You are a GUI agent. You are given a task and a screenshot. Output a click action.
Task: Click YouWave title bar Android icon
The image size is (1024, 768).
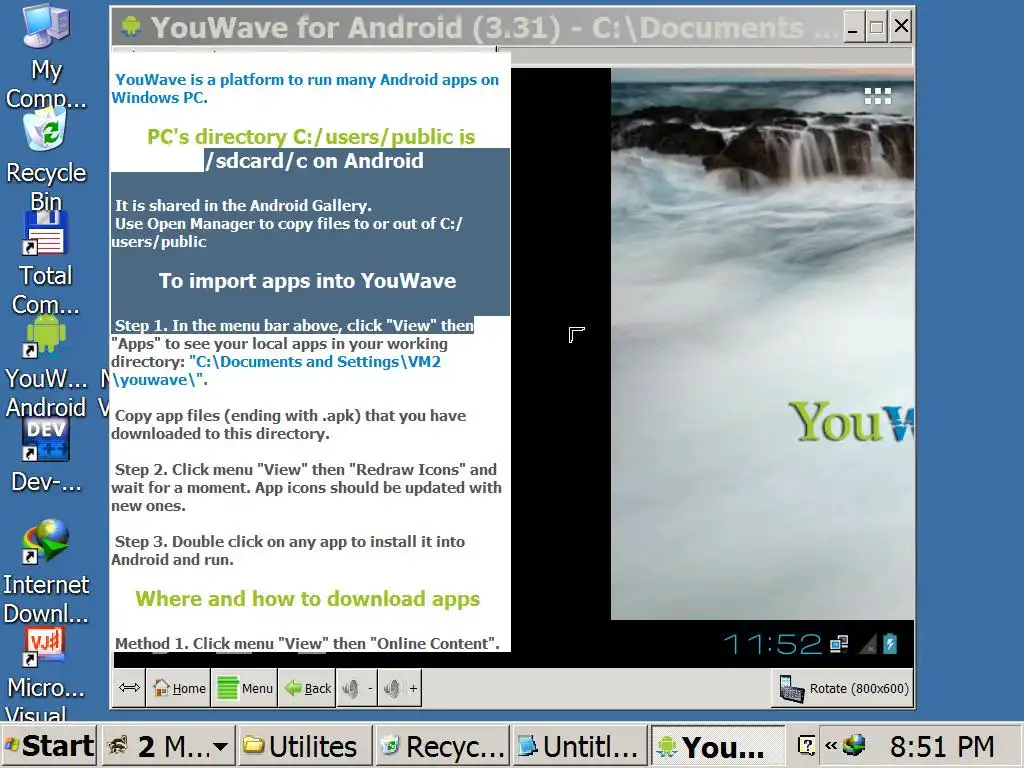coord(131,26)
